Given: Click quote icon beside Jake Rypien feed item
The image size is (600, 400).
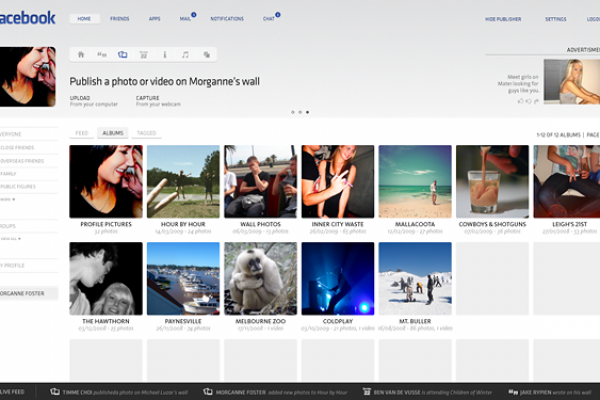Looking at the screenshot, I should point(513,392).
